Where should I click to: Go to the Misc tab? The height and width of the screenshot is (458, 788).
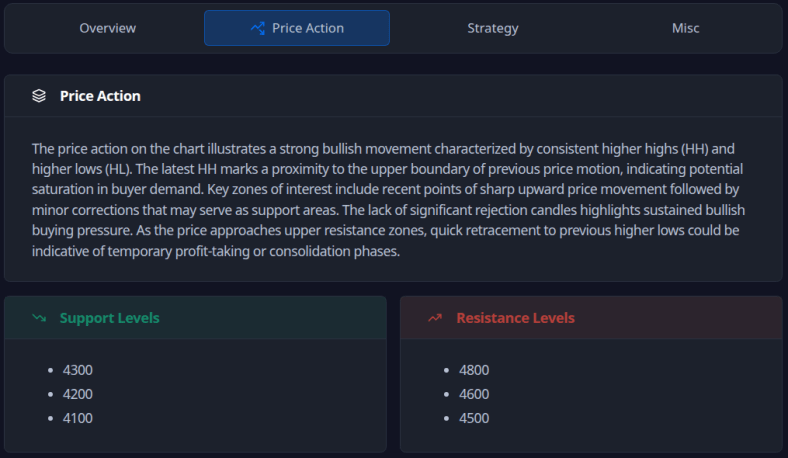coord(686,28)
